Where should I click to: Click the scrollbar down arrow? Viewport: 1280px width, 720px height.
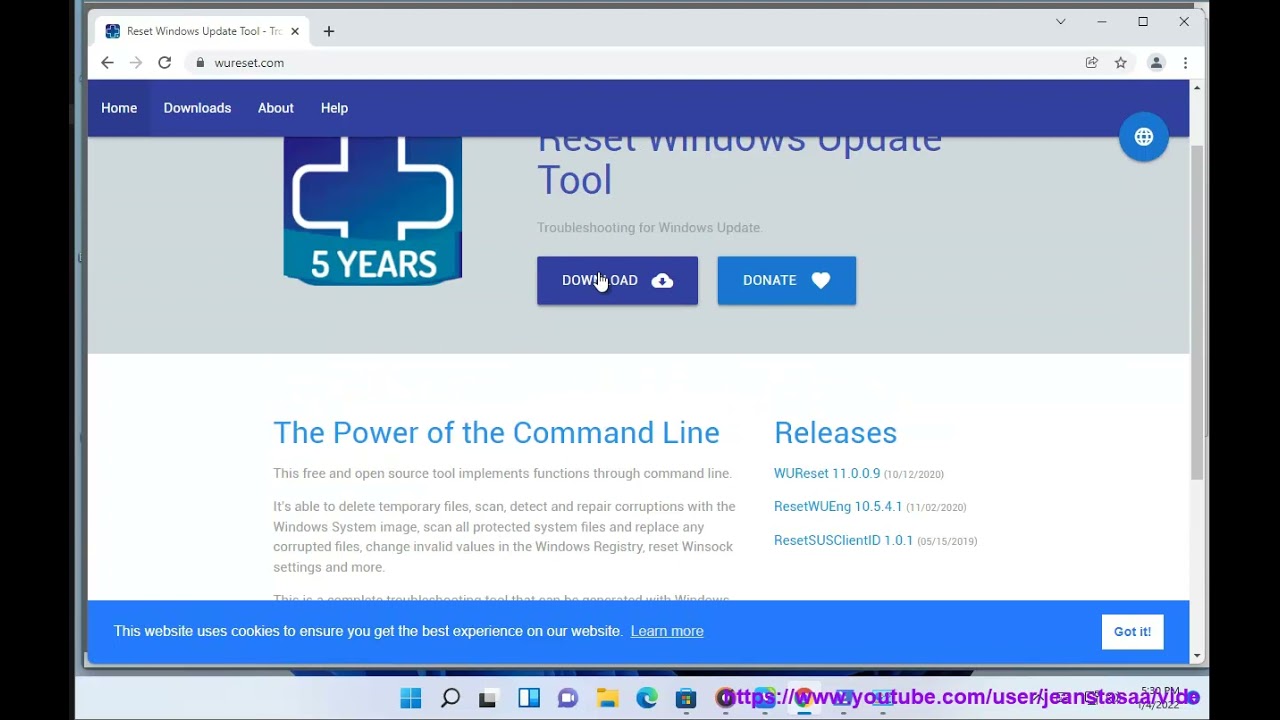[1197, 656]
